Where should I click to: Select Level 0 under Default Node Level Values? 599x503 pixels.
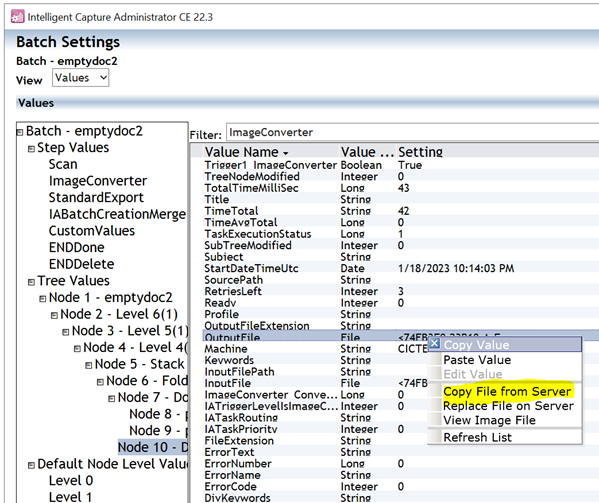tap(71, 480)
